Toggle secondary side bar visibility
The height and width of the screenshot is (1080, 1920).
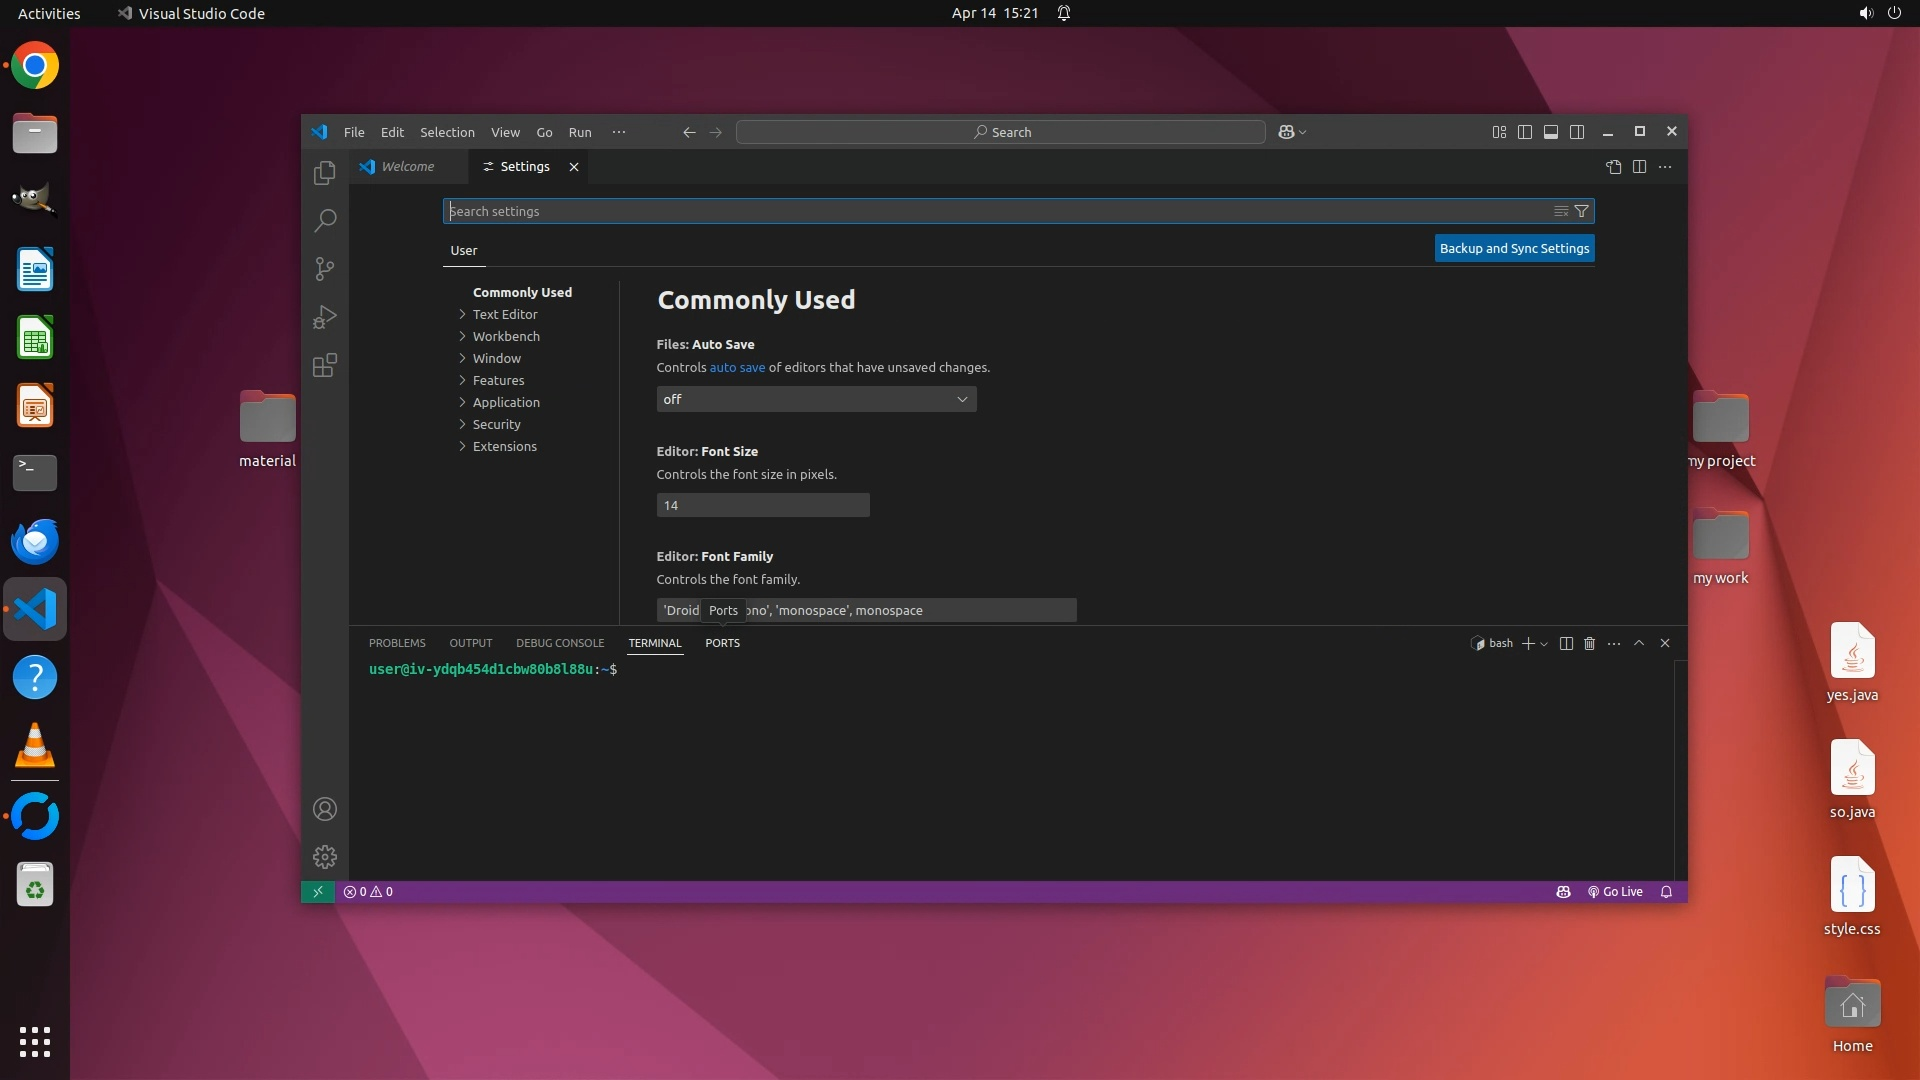tap(1576, 132)
